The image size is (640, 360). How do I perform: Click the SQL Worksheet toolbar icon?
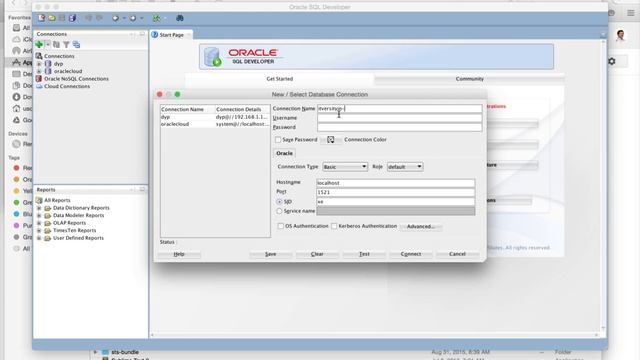[156, 18]
